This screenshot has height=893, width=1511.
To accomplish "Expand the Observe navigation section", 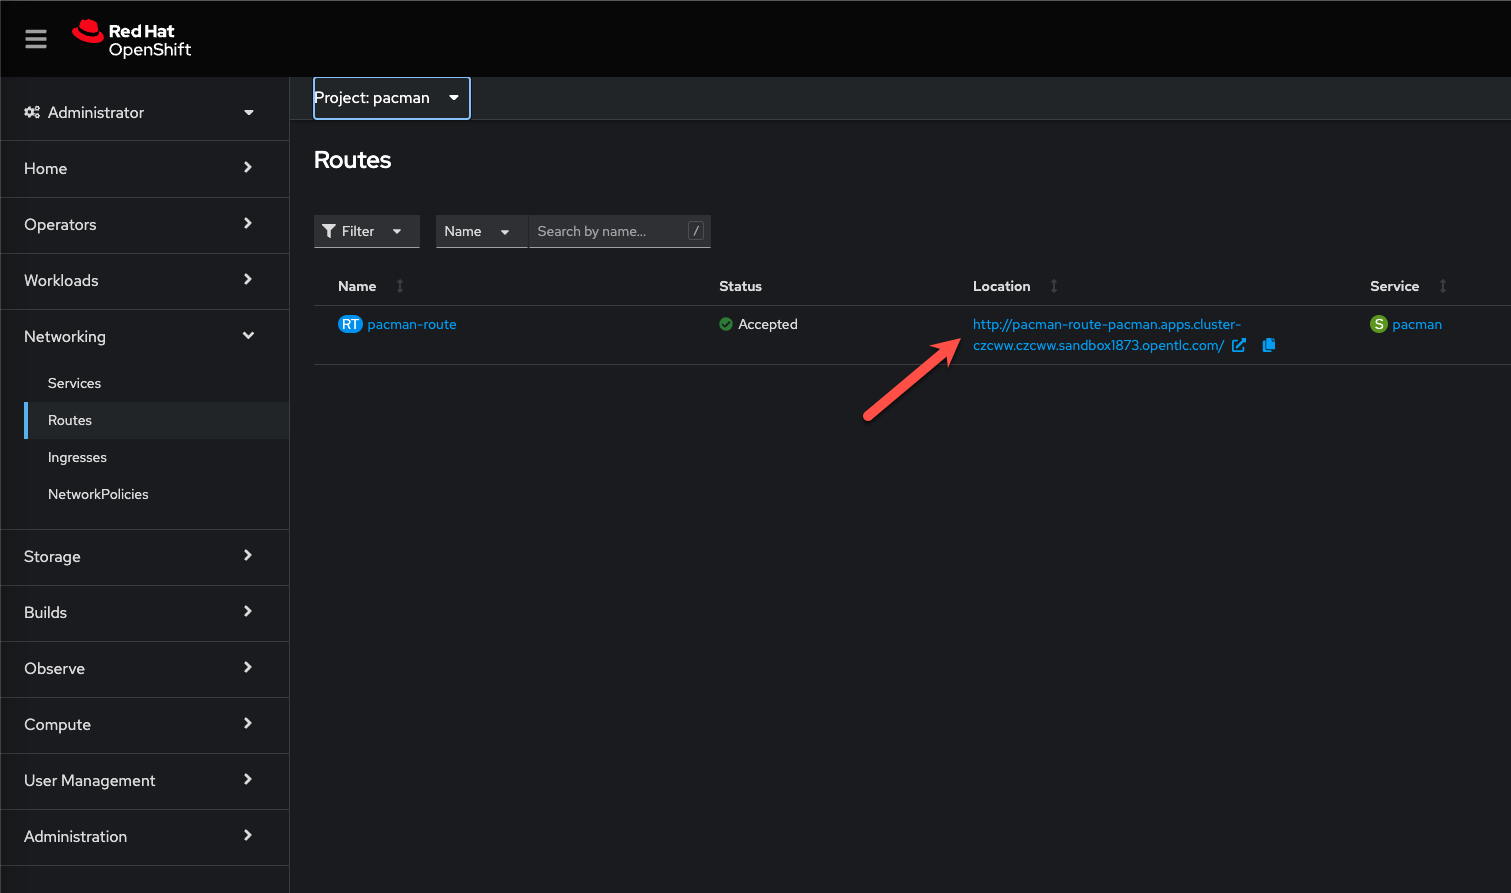I will click(x=144, y=668).
